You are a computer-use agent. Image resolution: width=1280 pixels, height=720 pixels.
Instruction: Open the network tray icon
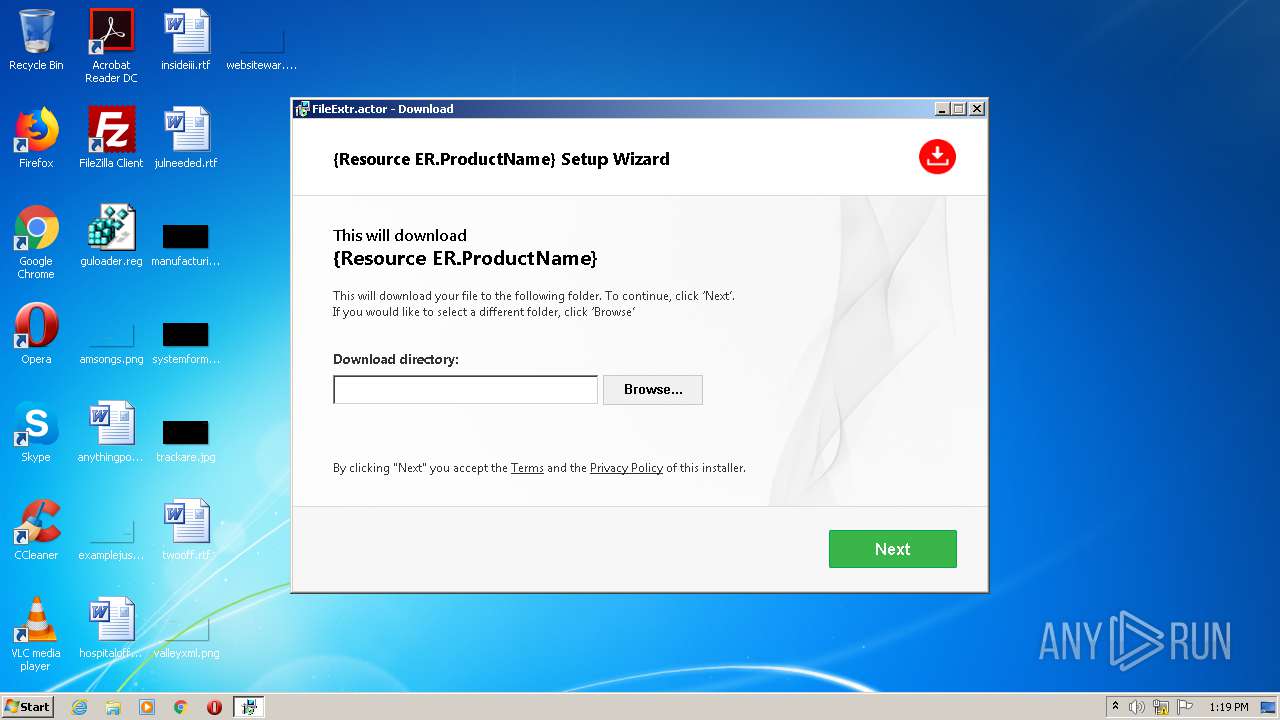coord(1161,707)
